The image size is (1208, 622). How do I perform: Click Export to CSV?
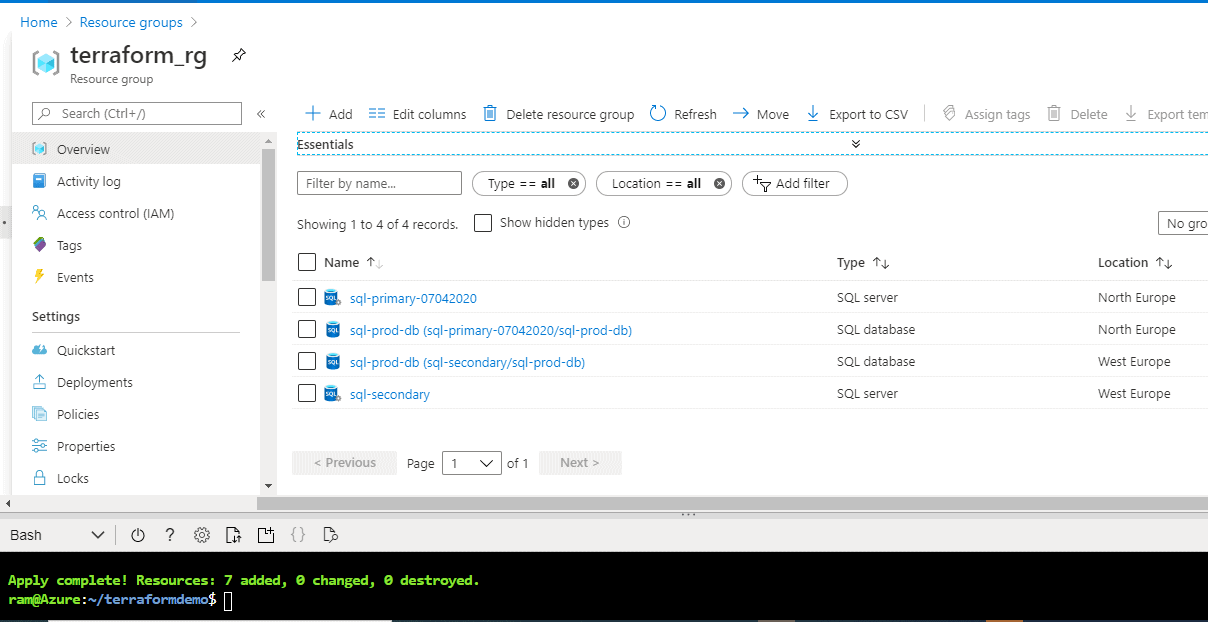[857, 114]
